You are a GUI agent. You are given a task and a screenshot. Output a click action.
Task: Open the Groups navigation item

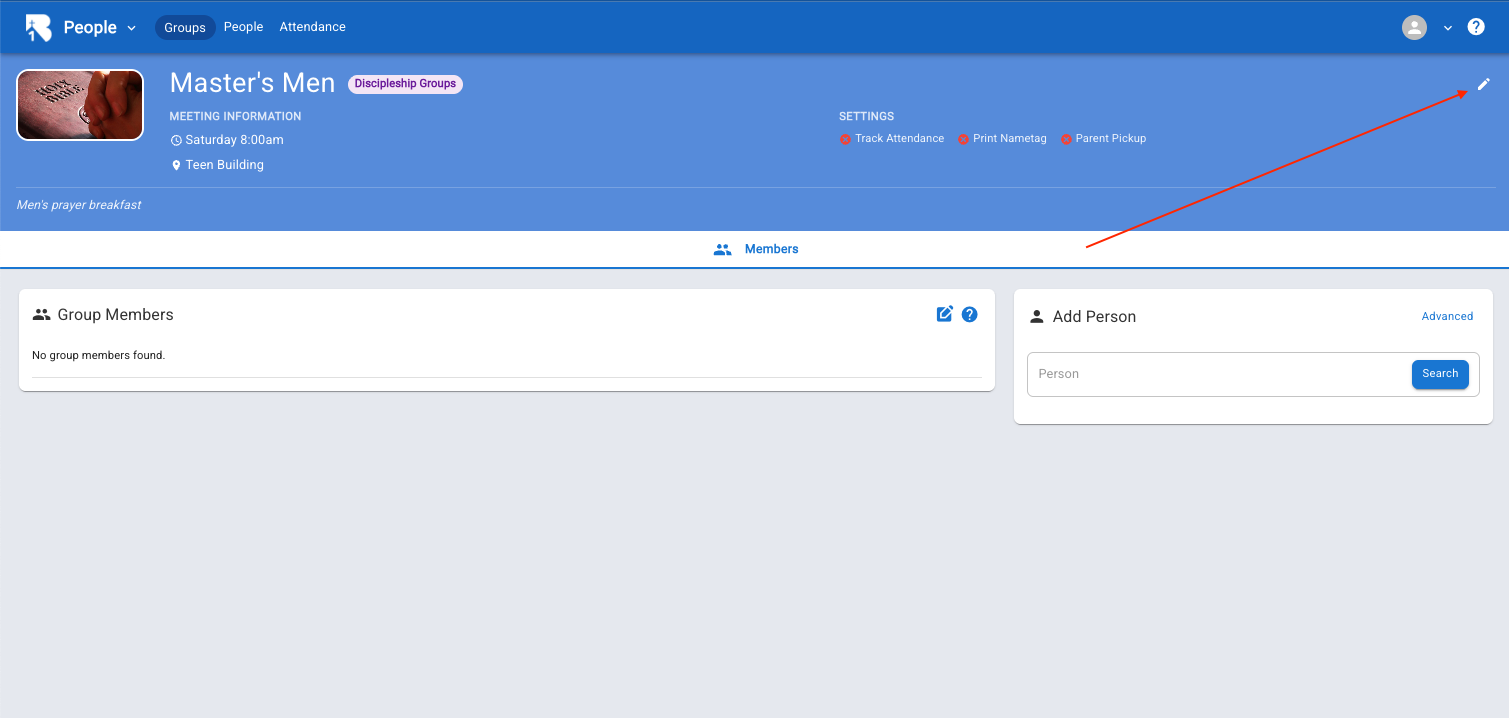click(x=185, y=27)
